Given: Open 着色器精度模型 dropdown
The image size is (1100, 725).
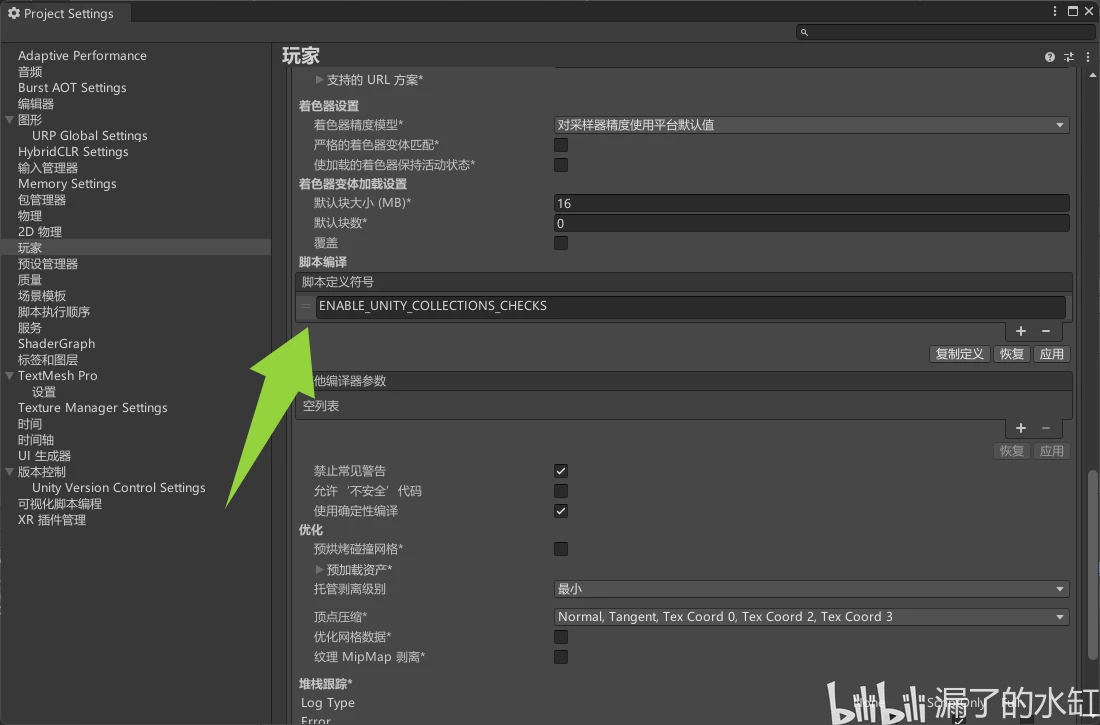Looking at the screenshot, I should pos(811,125).
